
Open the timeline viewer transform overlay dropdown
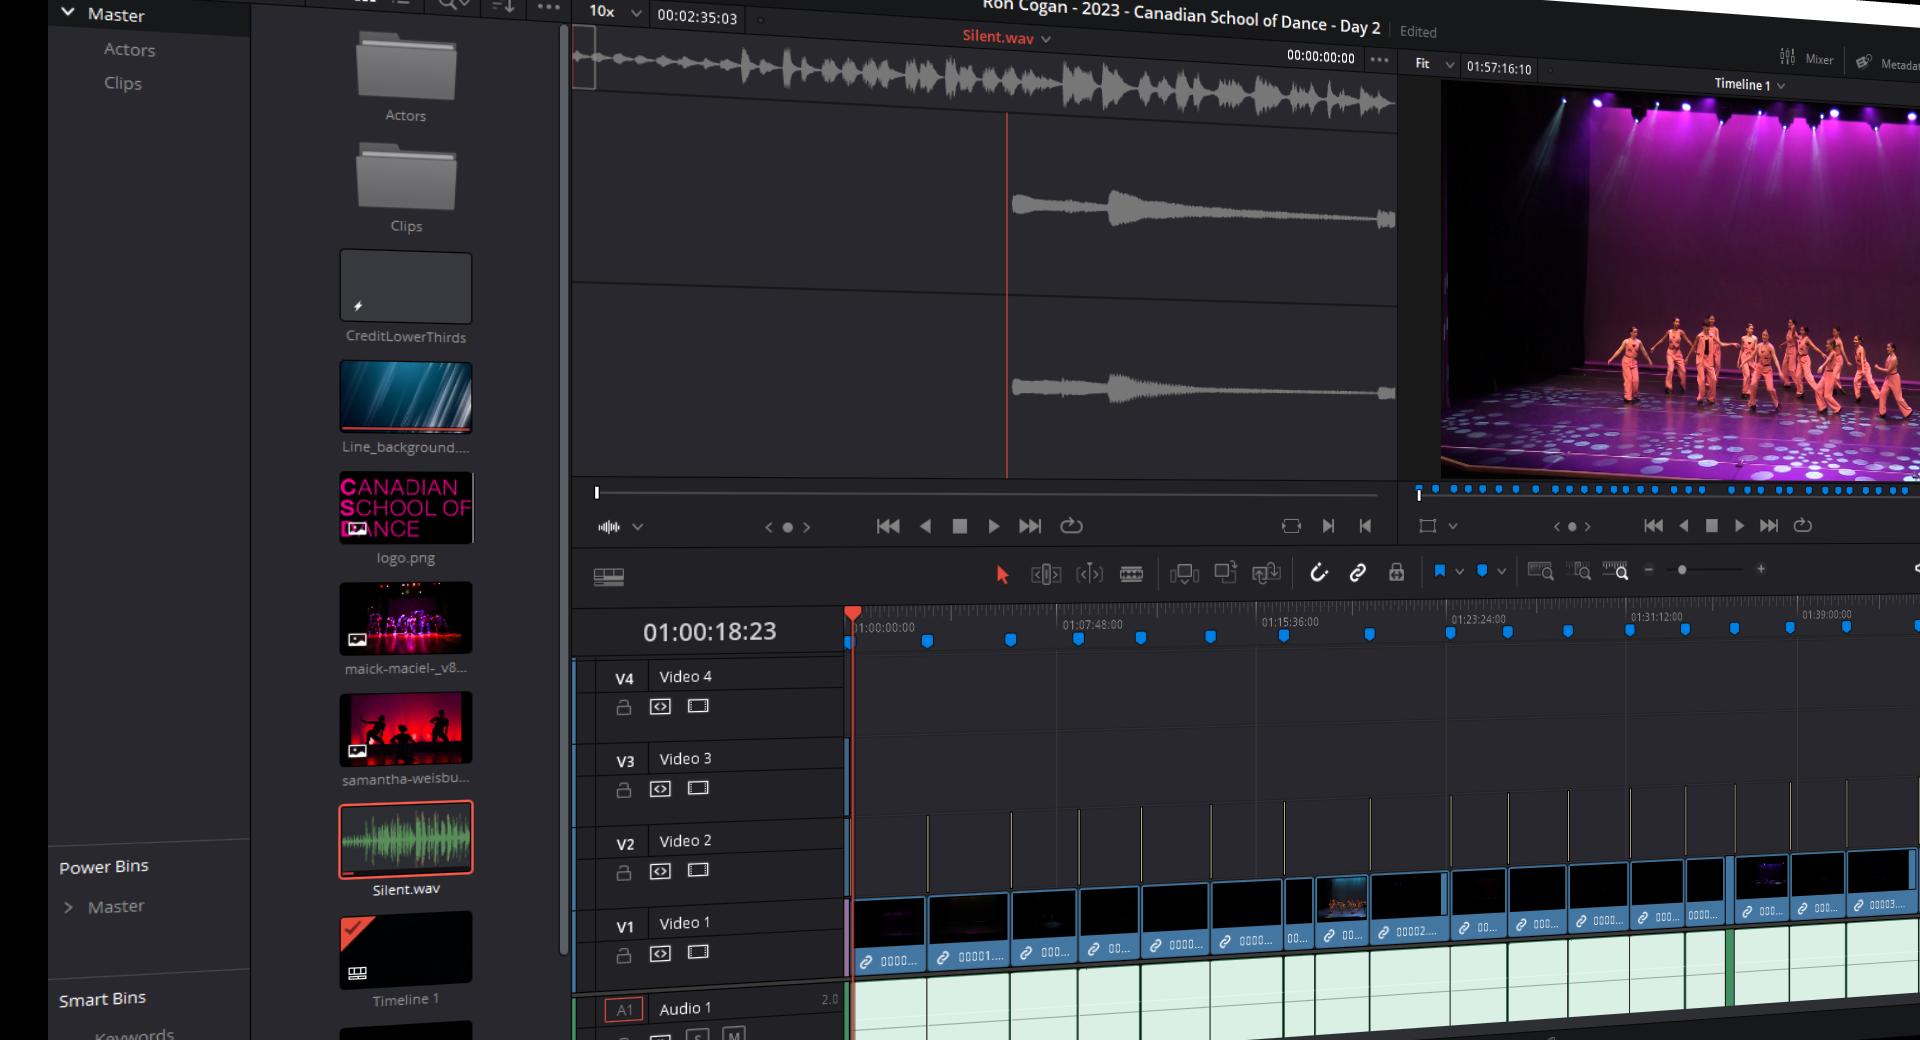coord(1453,526)
